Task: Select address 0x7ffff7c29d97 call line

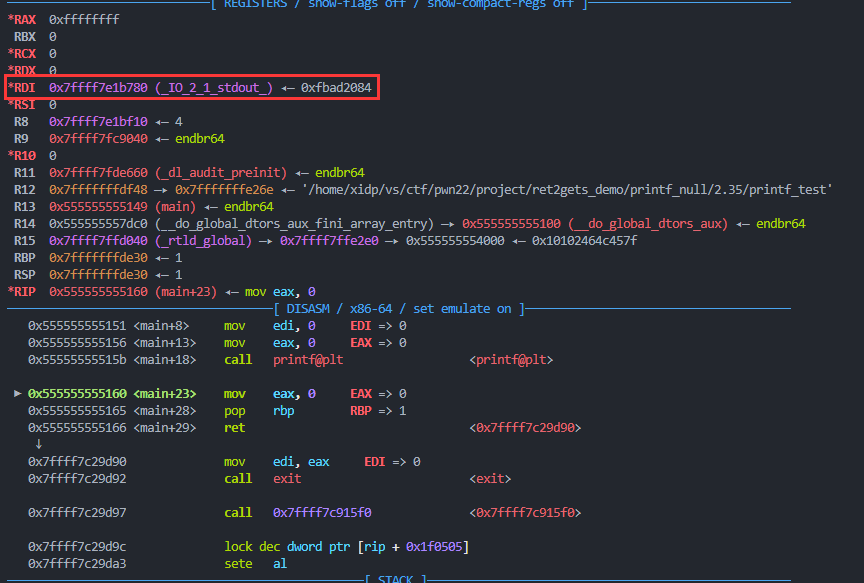Action: [x=77, y=513]
